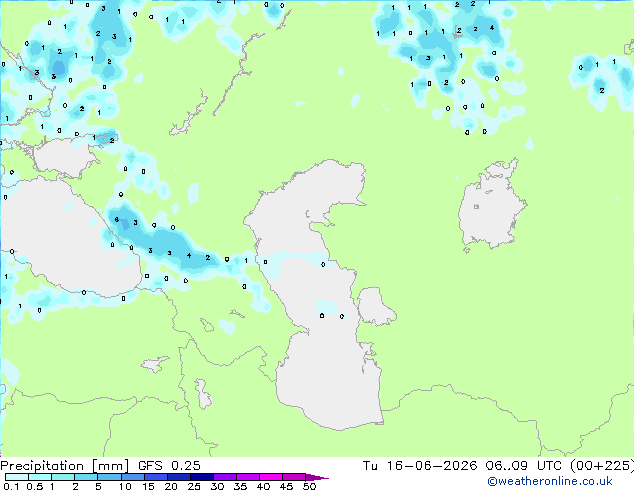Click the 10–15 mm blue legend swatch
The width and height of the screenshot is (634, 490).
133,477
